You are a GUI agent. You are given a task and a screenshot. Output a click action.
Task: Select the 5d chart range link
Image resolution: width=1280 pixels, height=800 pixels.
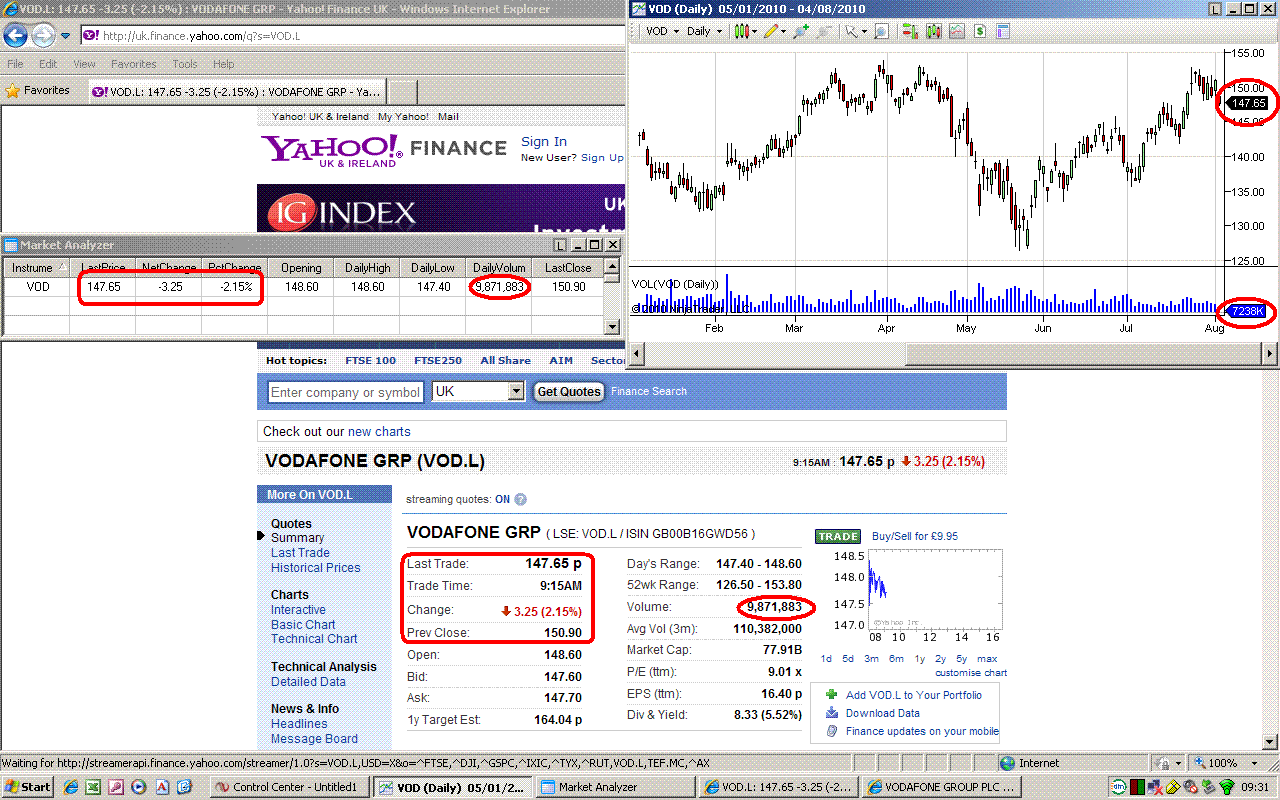point(848,659)
